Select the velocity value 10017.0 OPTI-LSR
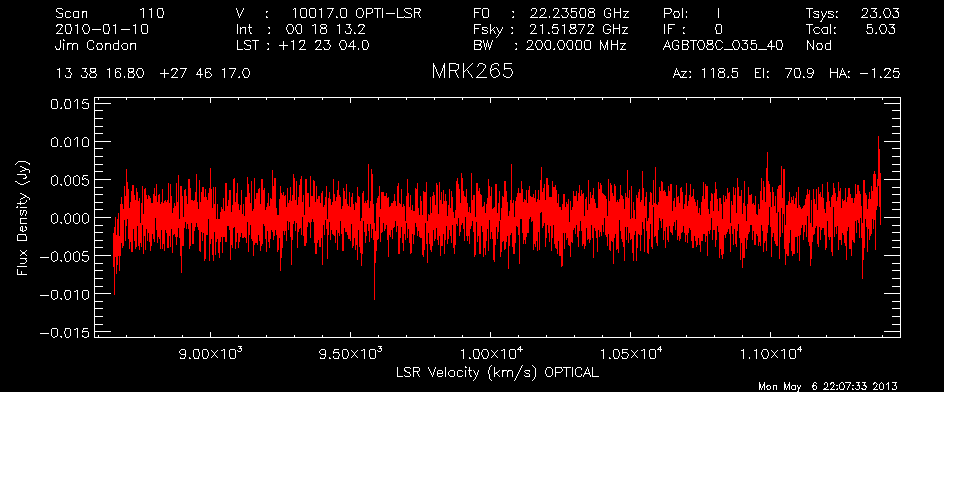Image resolution: width=962 pixels, height=490 pixels. (x=356, y=13)
